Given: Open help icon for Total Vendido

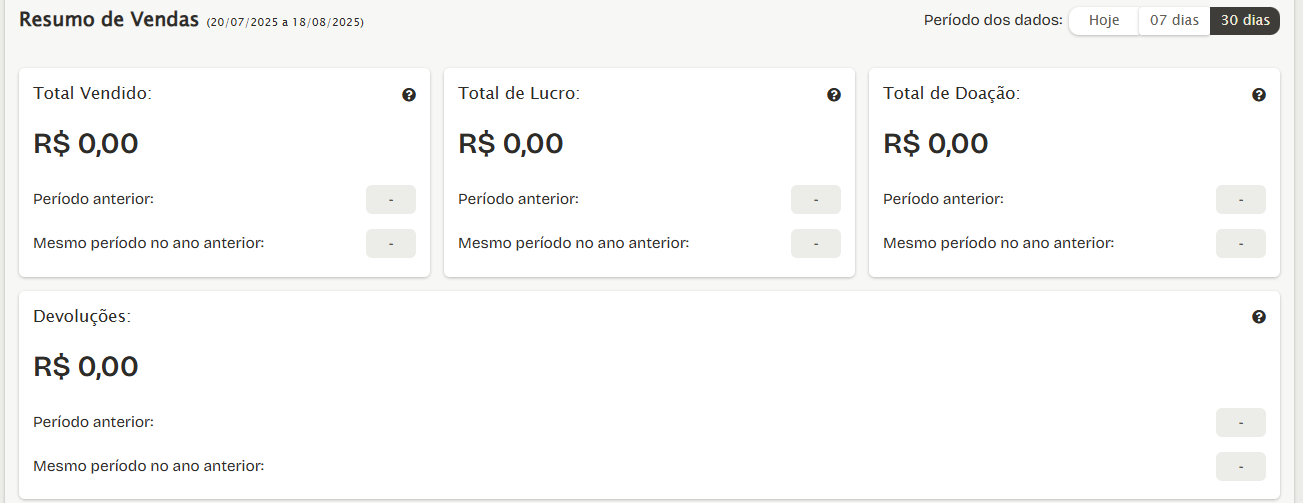Looking at the screenshot, I should coord(409,95).
